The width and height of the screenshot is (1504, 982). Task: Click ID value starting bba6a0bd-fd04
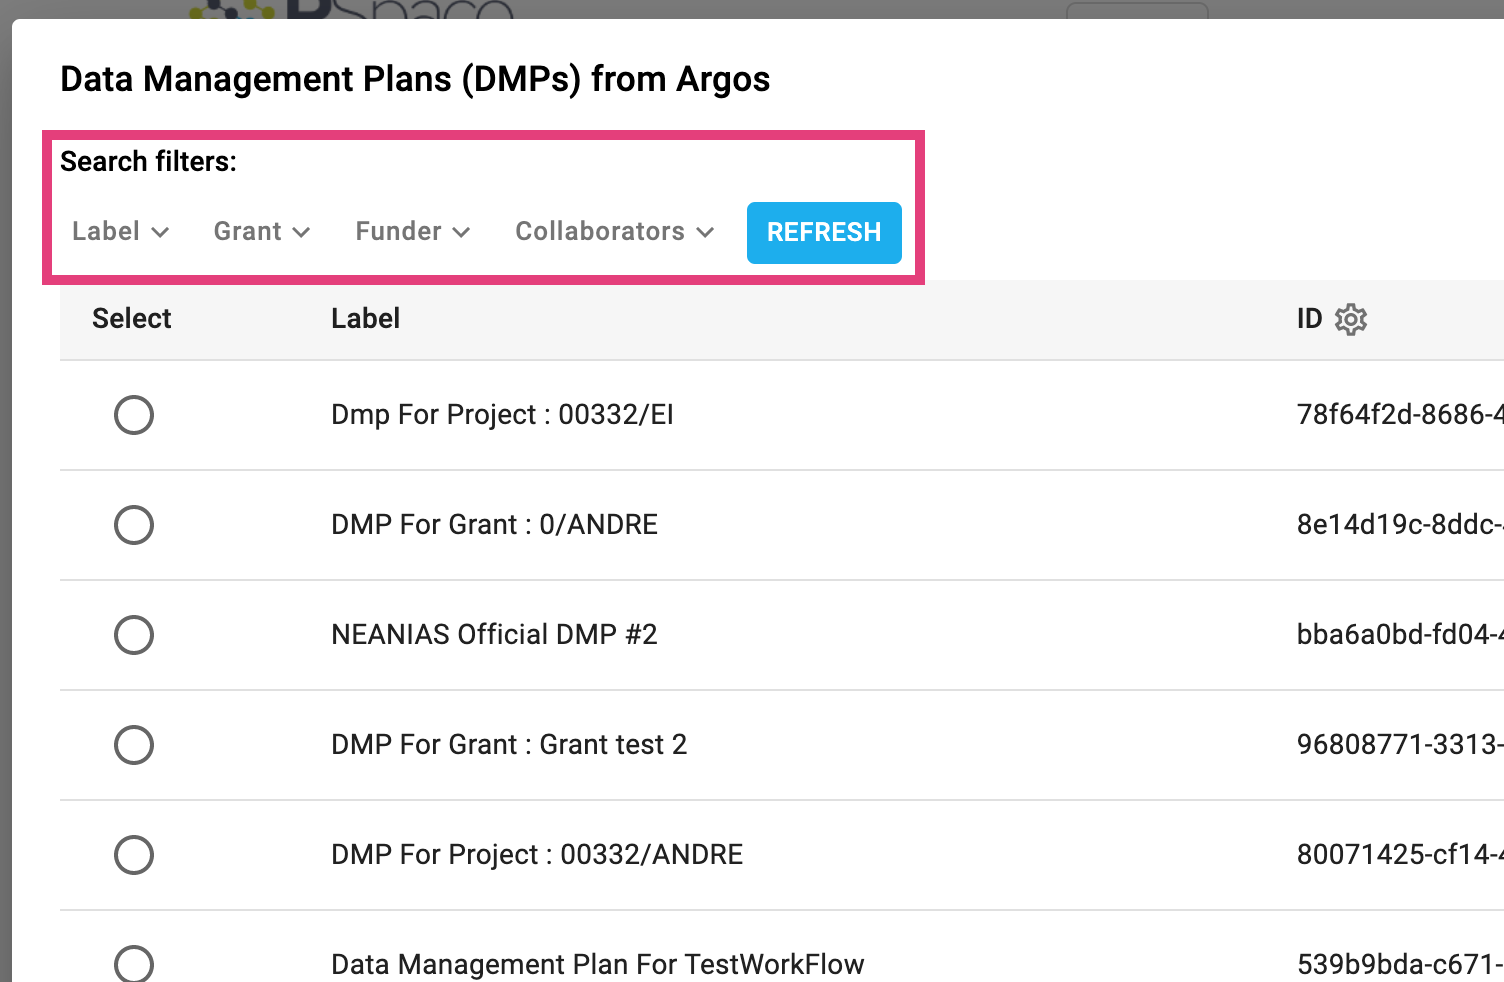(1400, 635)
